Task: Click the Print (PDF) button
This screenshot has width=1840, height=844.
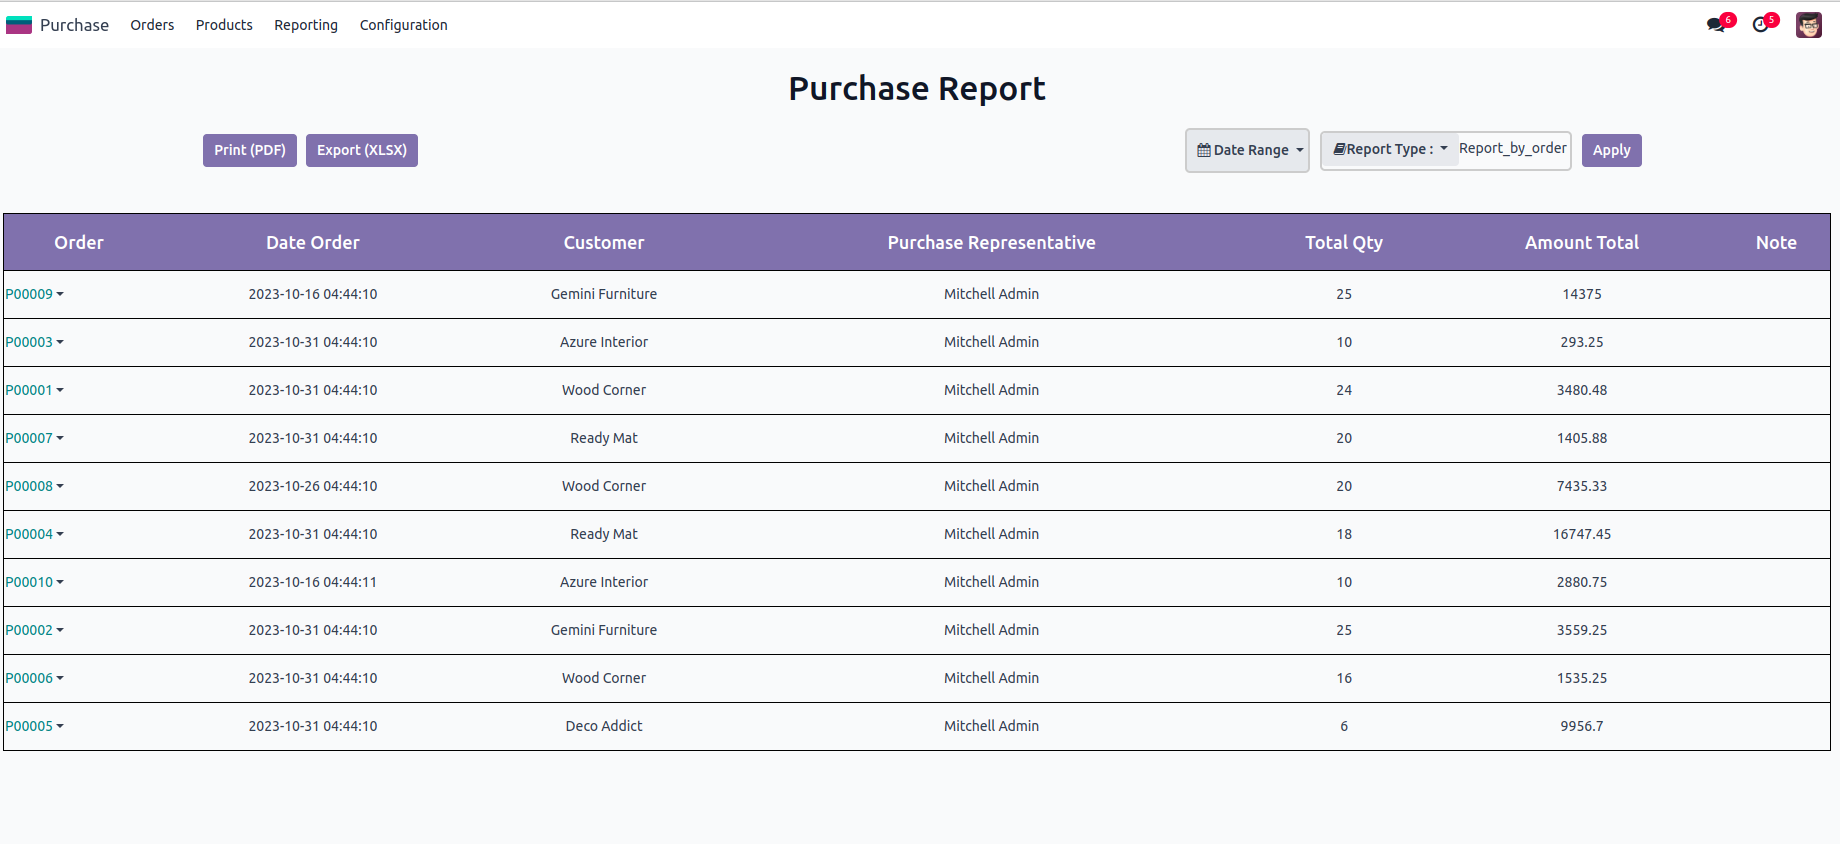Action: [250, 150]
